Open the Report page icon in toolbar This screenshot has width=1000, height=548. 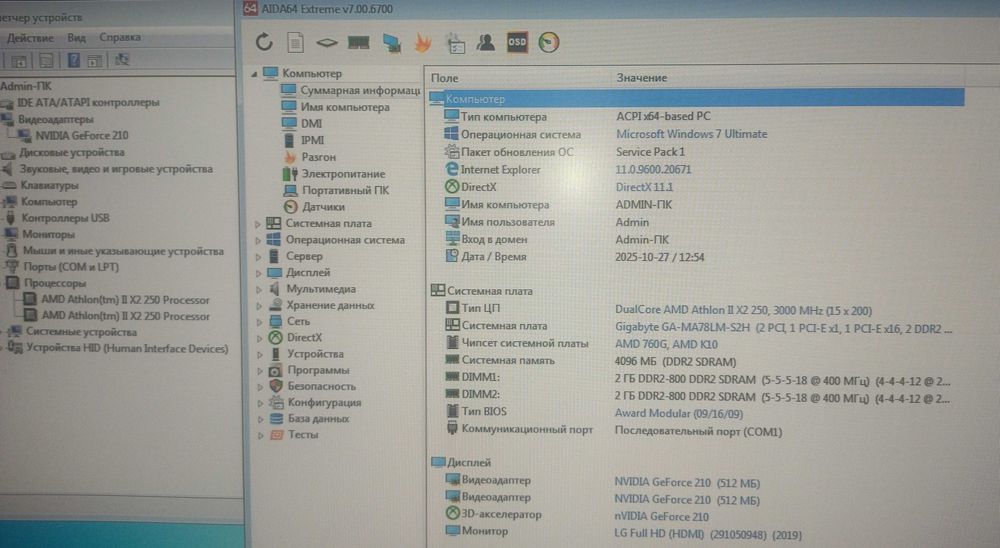295,43
